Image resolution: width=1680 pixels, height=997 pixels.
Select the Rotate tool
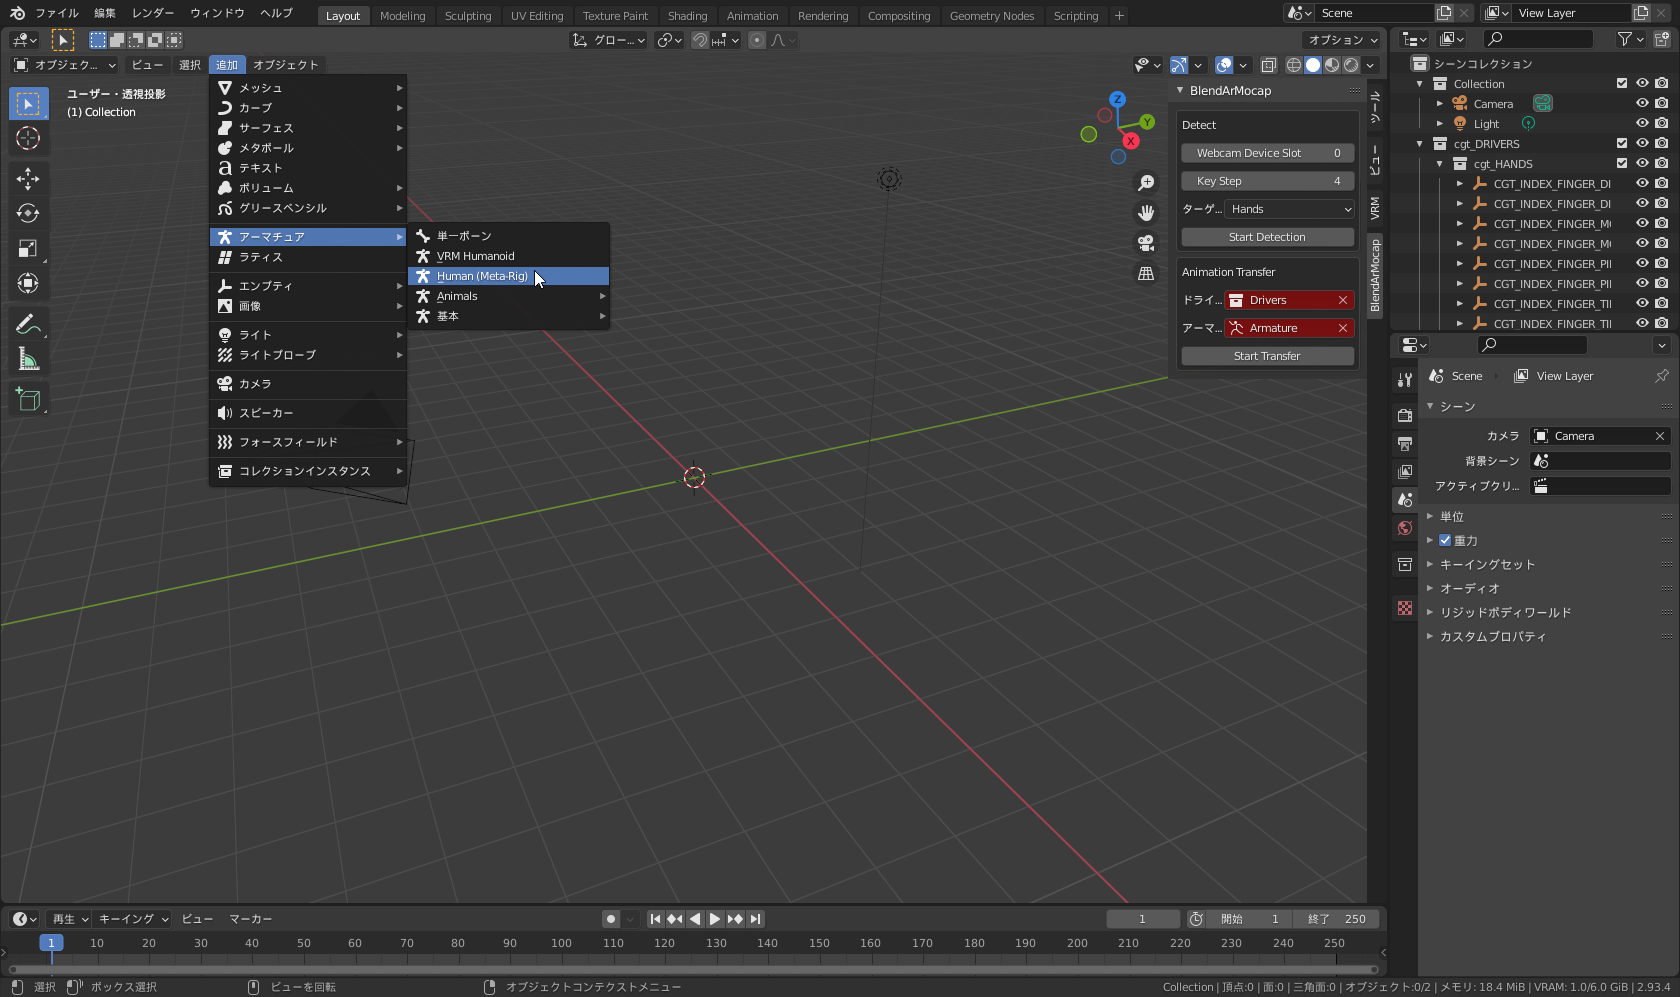28,213
